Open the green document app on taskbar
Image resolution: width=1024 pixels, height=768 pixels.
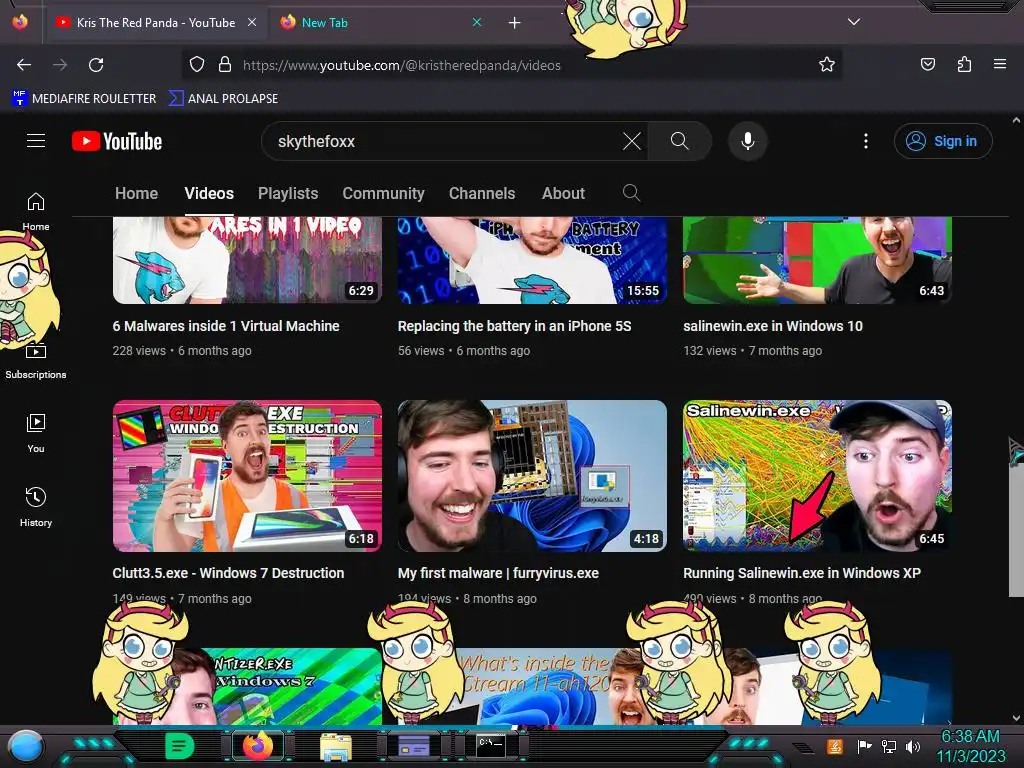coord(179,746)
